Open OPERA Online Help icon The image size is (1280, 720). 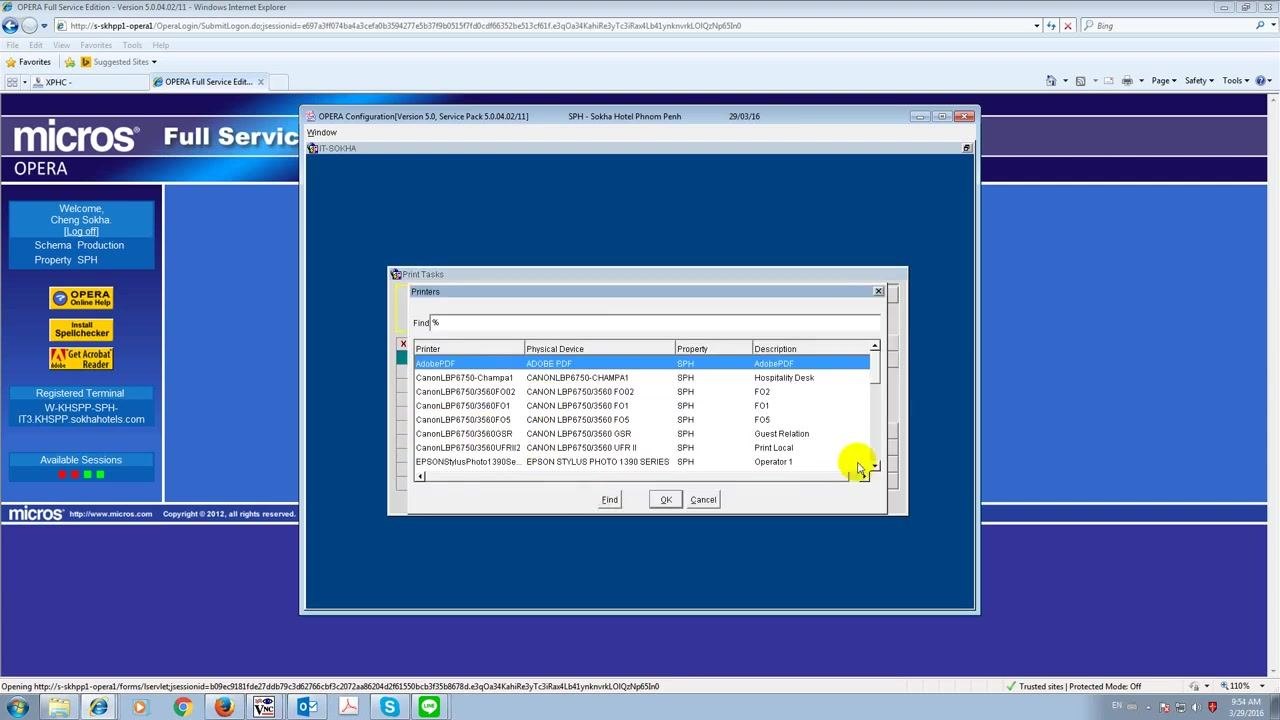point(81,298)
